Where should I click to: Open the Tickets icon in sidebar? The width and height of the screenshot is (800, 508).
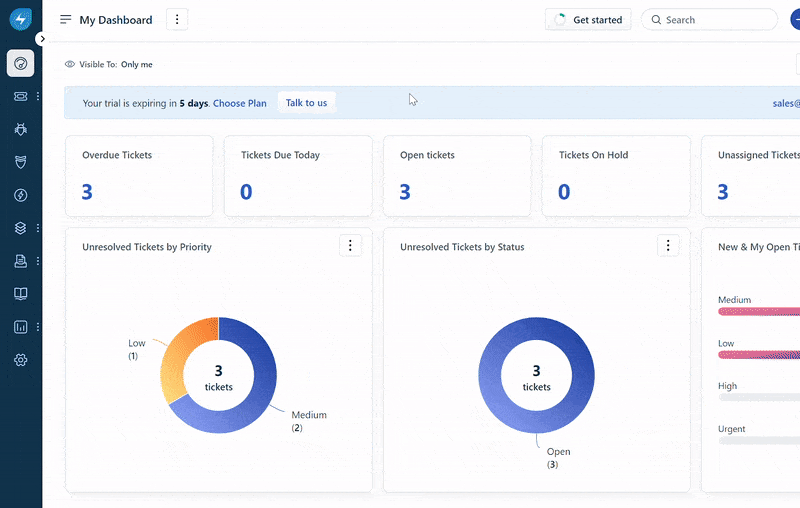(x=20, y=96)
